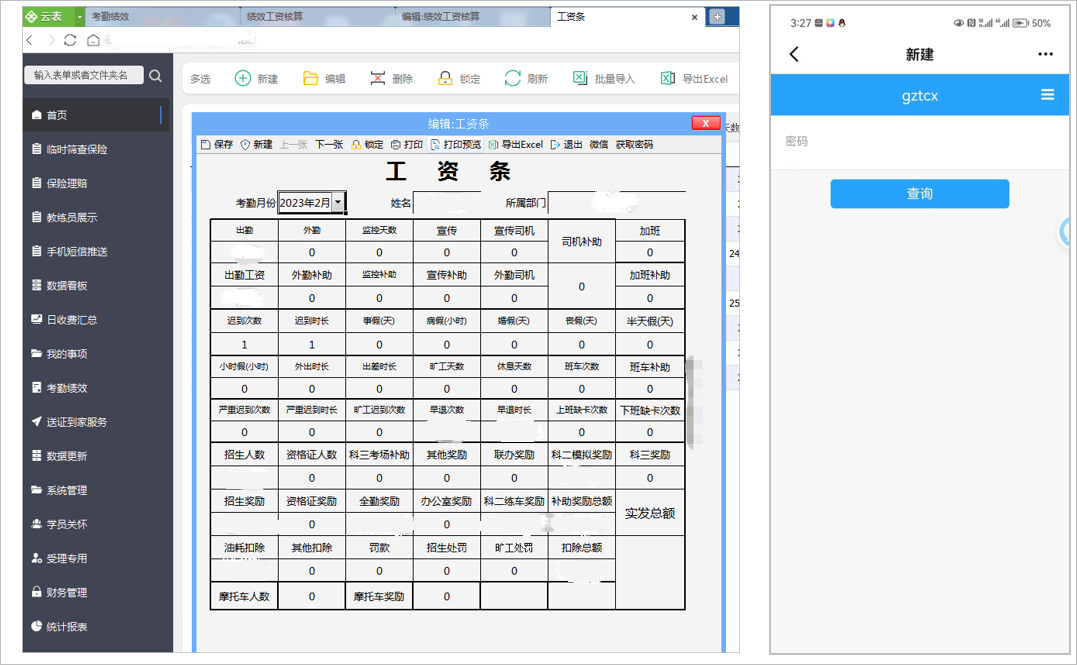Click the 迟到次数 value cell showing 1
The height and width of the screenshot is (665, 1077).
[x=244, y=344]
